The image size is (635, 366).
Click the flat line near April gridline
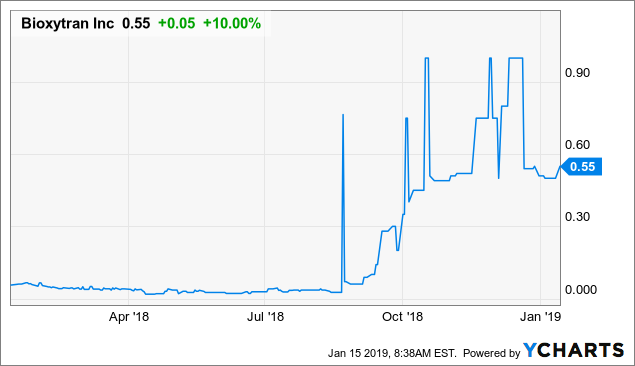[x=129, y=289]
